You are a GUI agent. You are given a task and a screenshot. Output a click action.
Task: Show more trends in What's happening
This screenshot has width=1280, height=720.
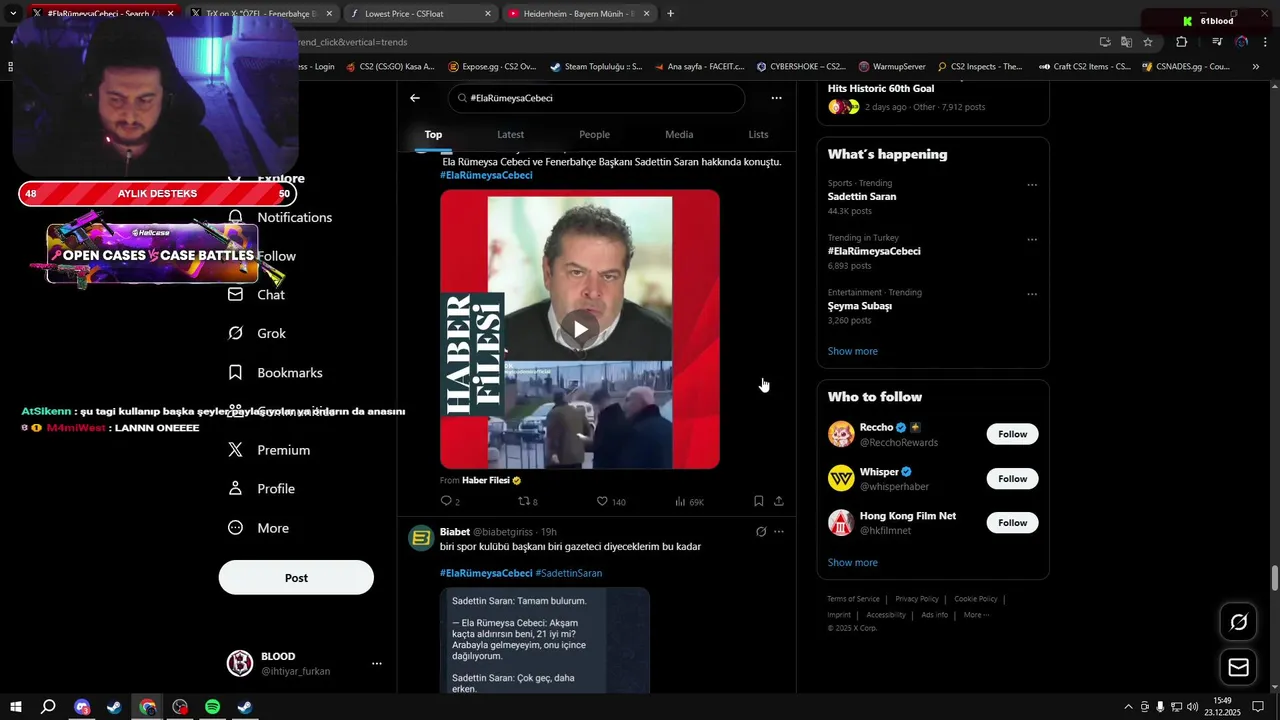click(x=852, y=351)
